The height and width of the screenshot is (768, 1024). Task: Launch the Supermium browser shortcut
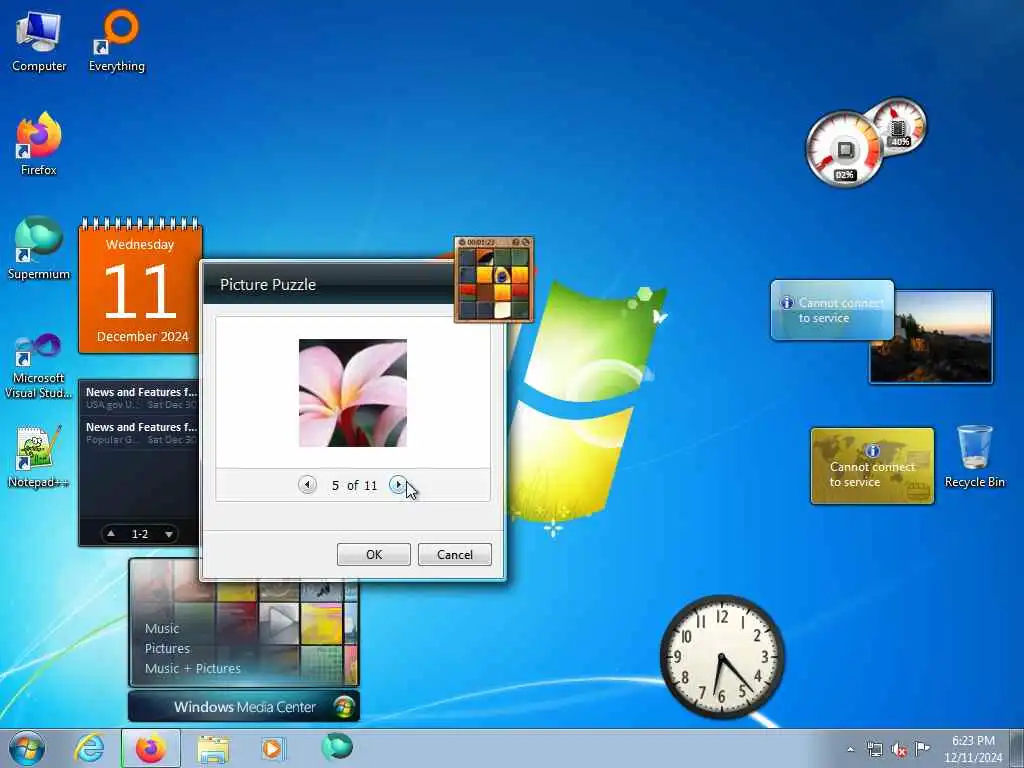[x=39, y=248]
